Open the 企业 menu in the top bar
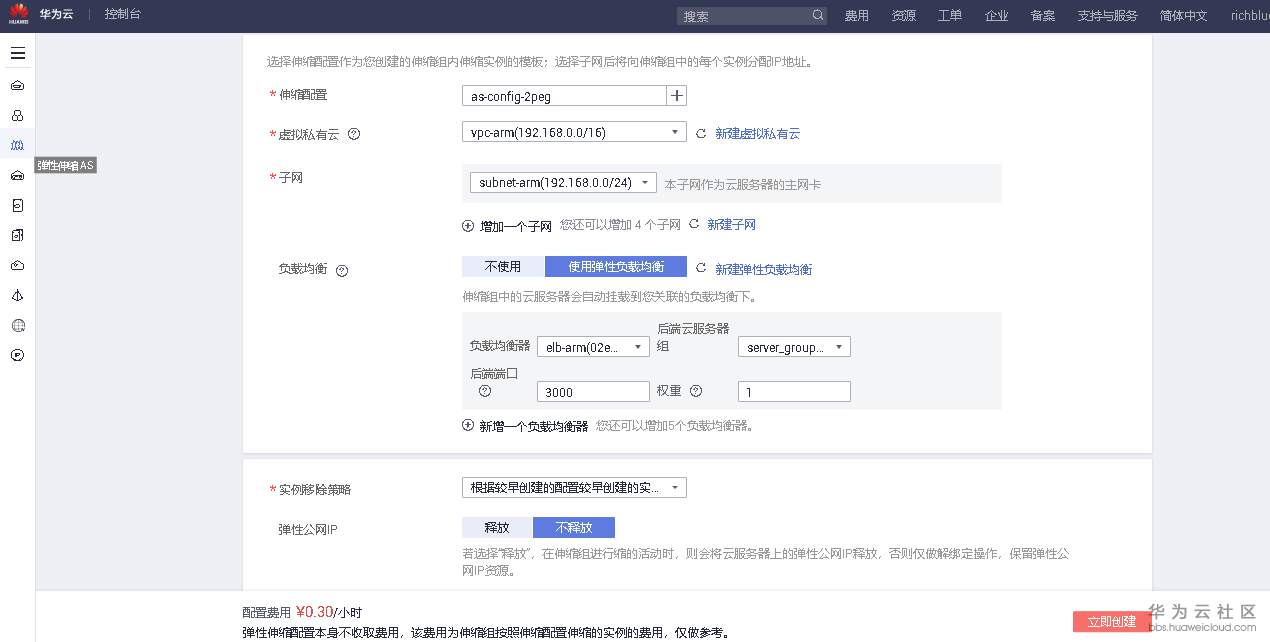 996,16
